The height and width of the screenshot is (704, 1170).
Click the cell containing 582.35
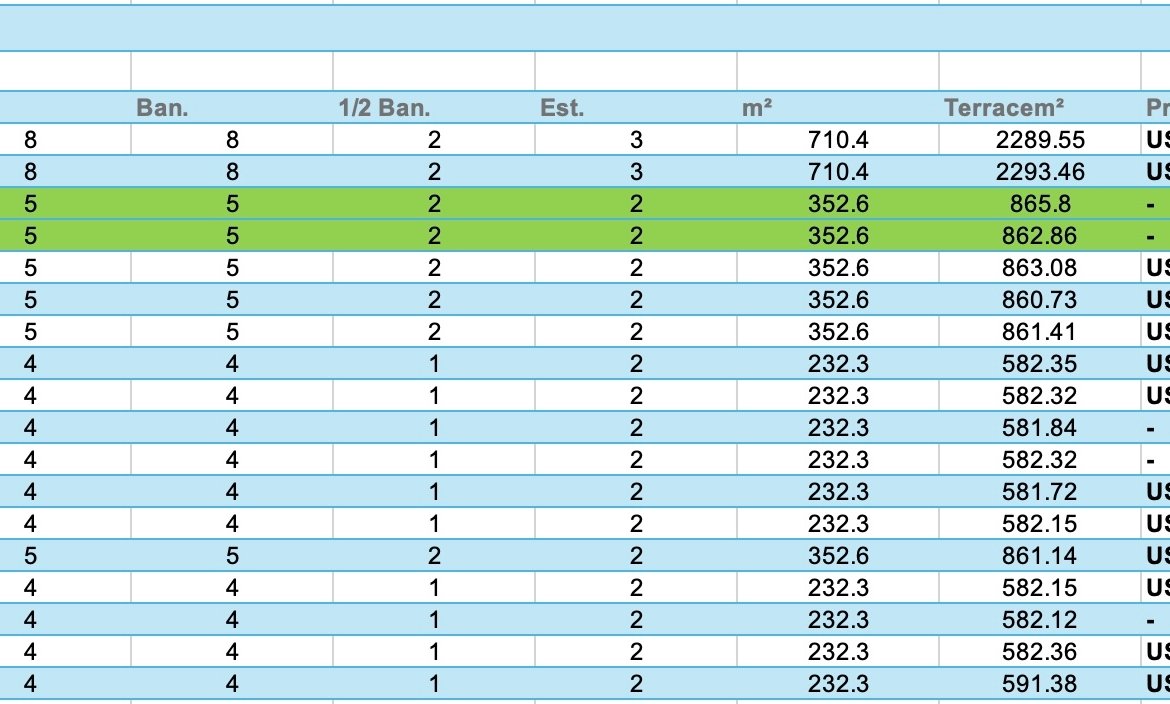[x=1040, y=364]
